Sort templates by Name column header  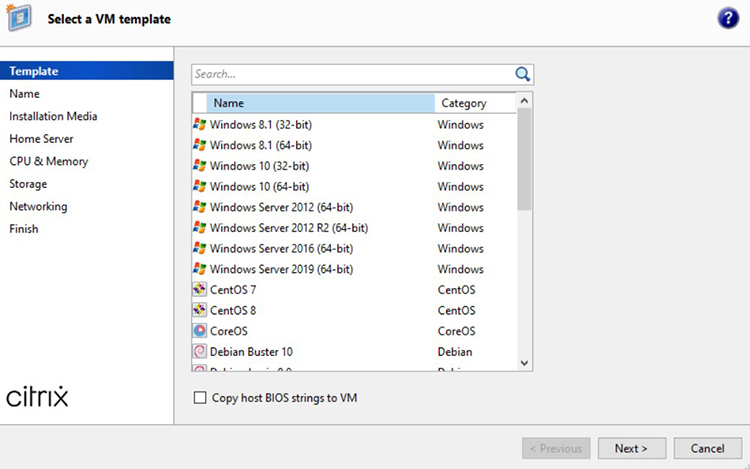pyautogui.click(x=320, y=103)
